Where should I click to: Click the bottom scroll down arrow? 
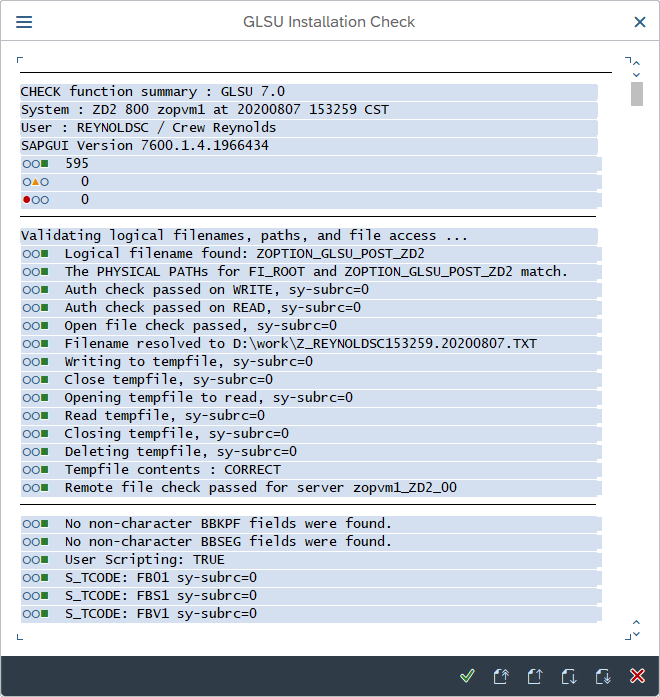pyautogui.click(x=636, y=634)
